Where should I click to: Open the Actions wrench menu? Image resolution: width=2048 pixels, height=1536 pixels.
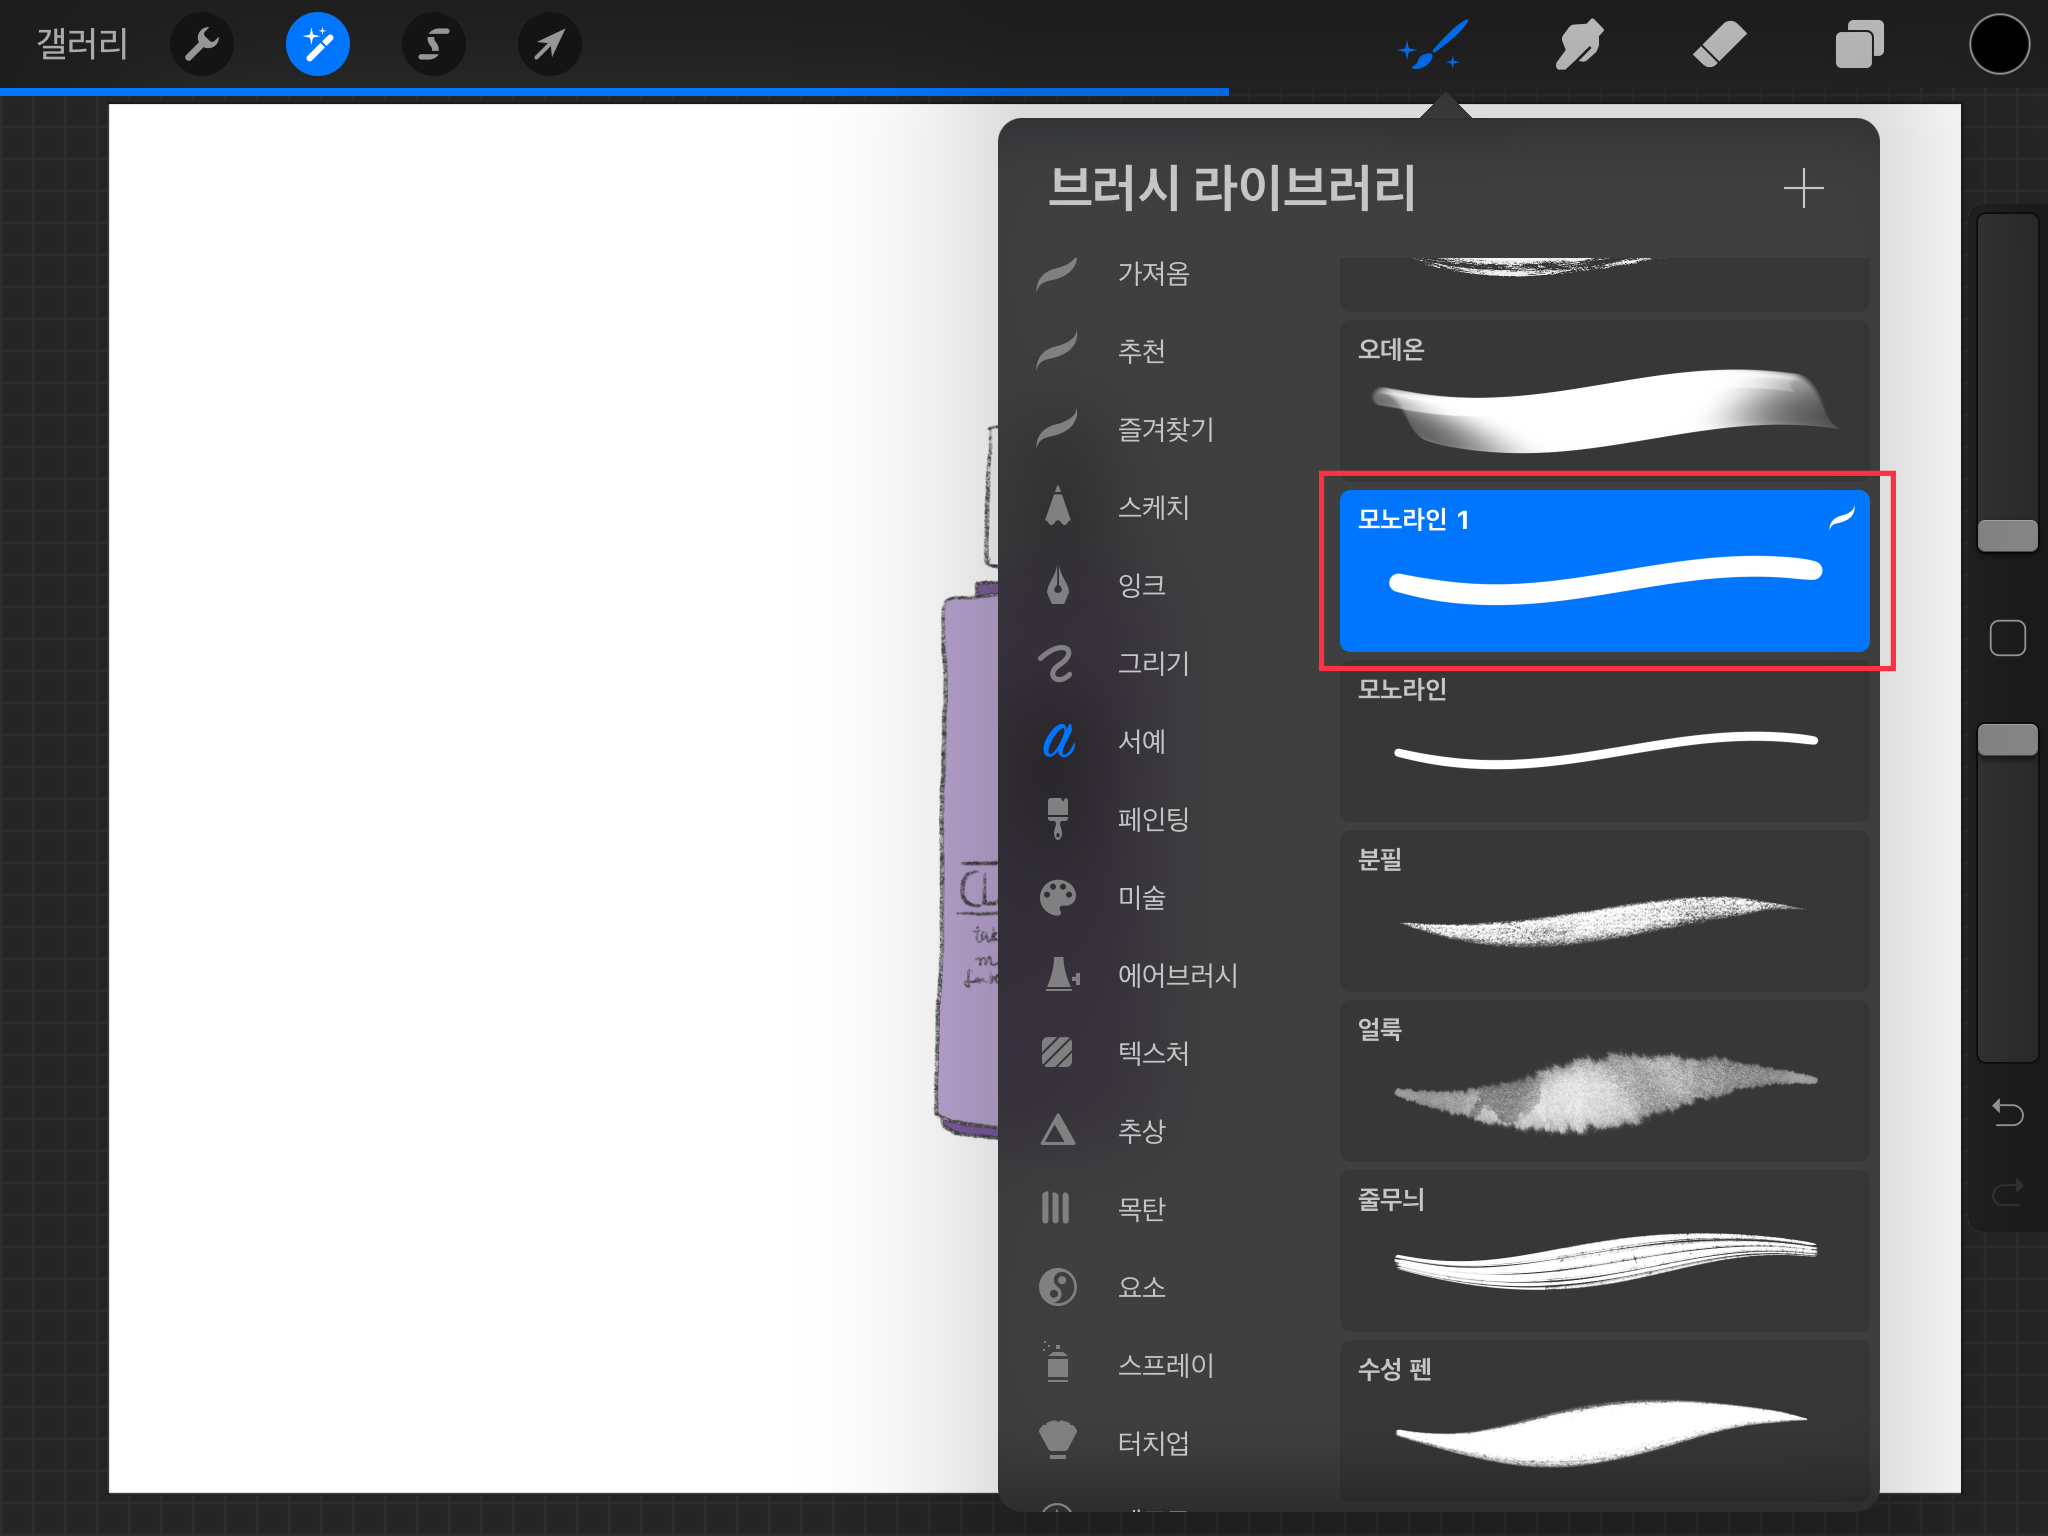202,44
